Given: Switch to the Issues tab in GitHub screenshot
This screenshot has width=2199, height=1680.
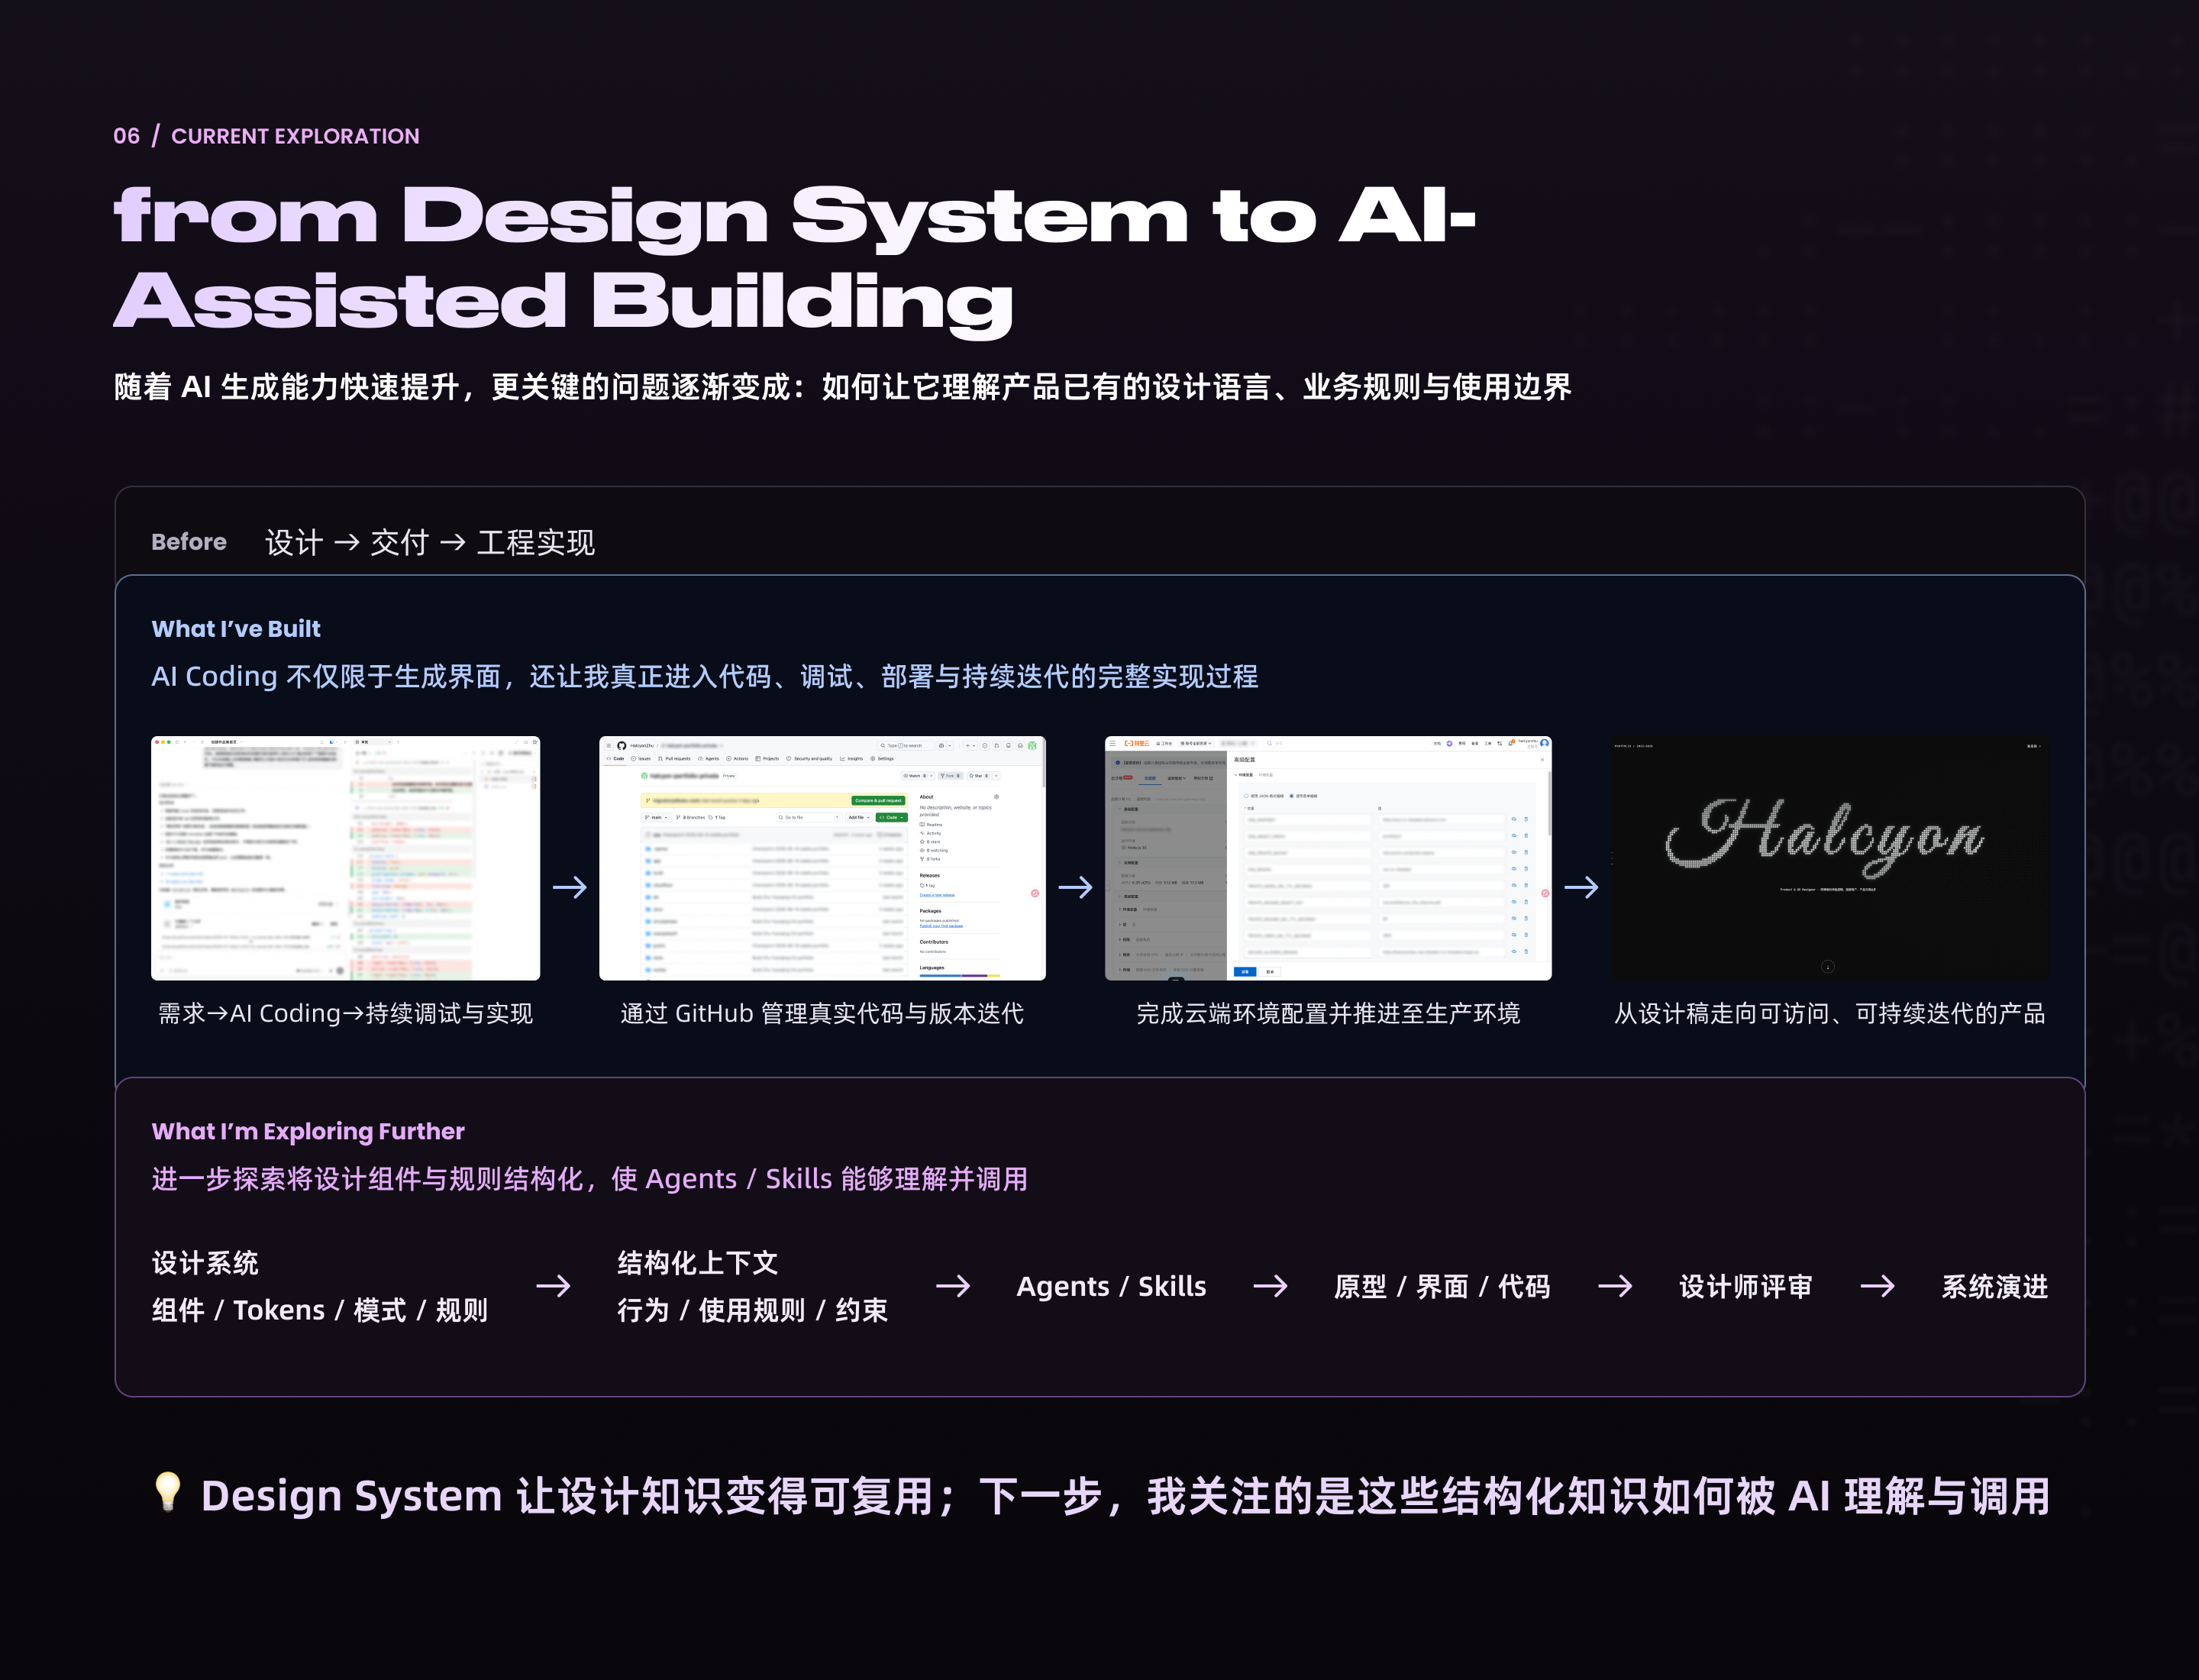Looking at the screenshot, I should (641, 759).
